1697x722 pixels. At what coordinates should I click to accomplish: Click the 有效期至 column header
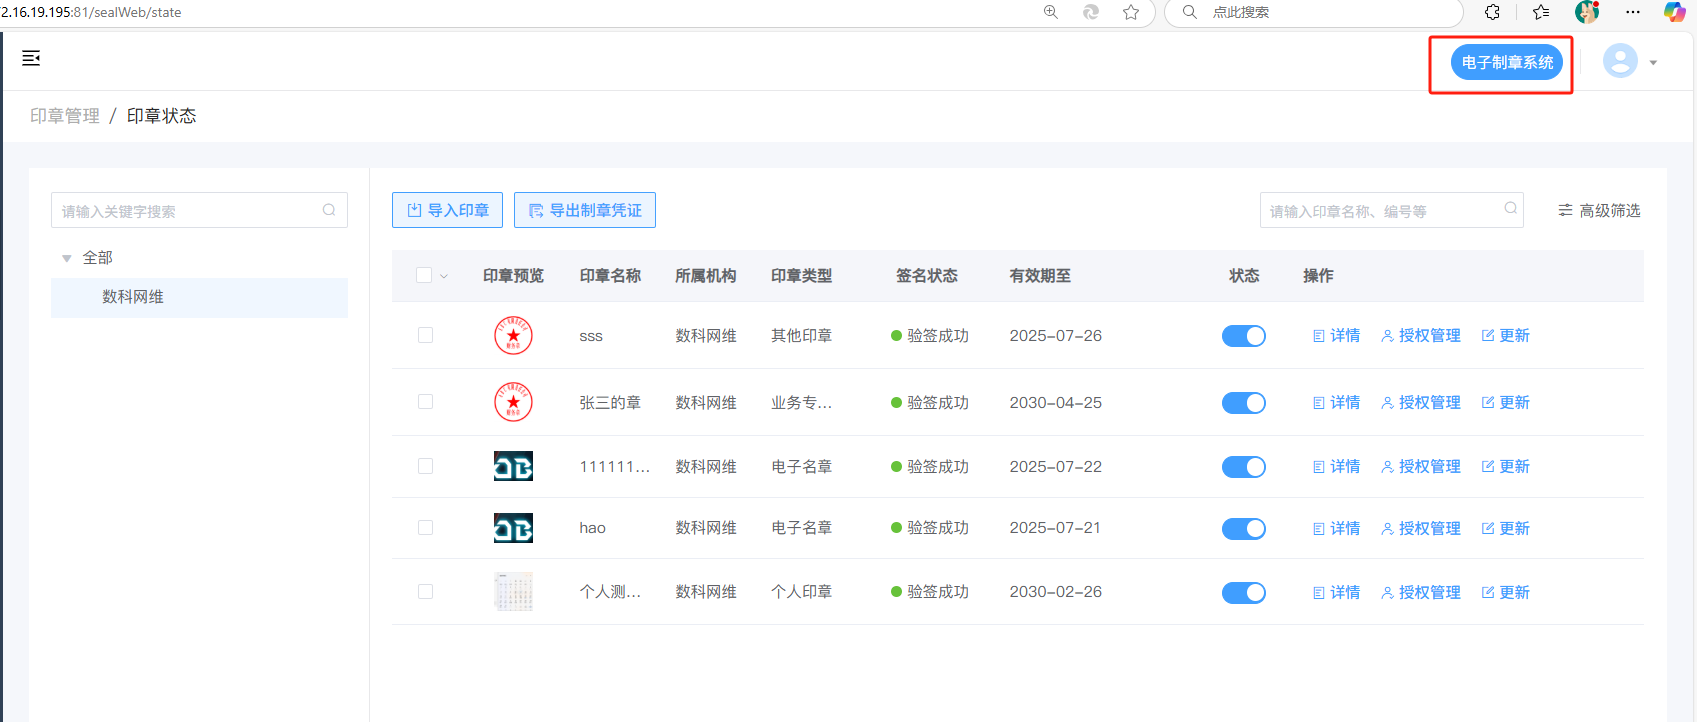tap(1040, 276)
